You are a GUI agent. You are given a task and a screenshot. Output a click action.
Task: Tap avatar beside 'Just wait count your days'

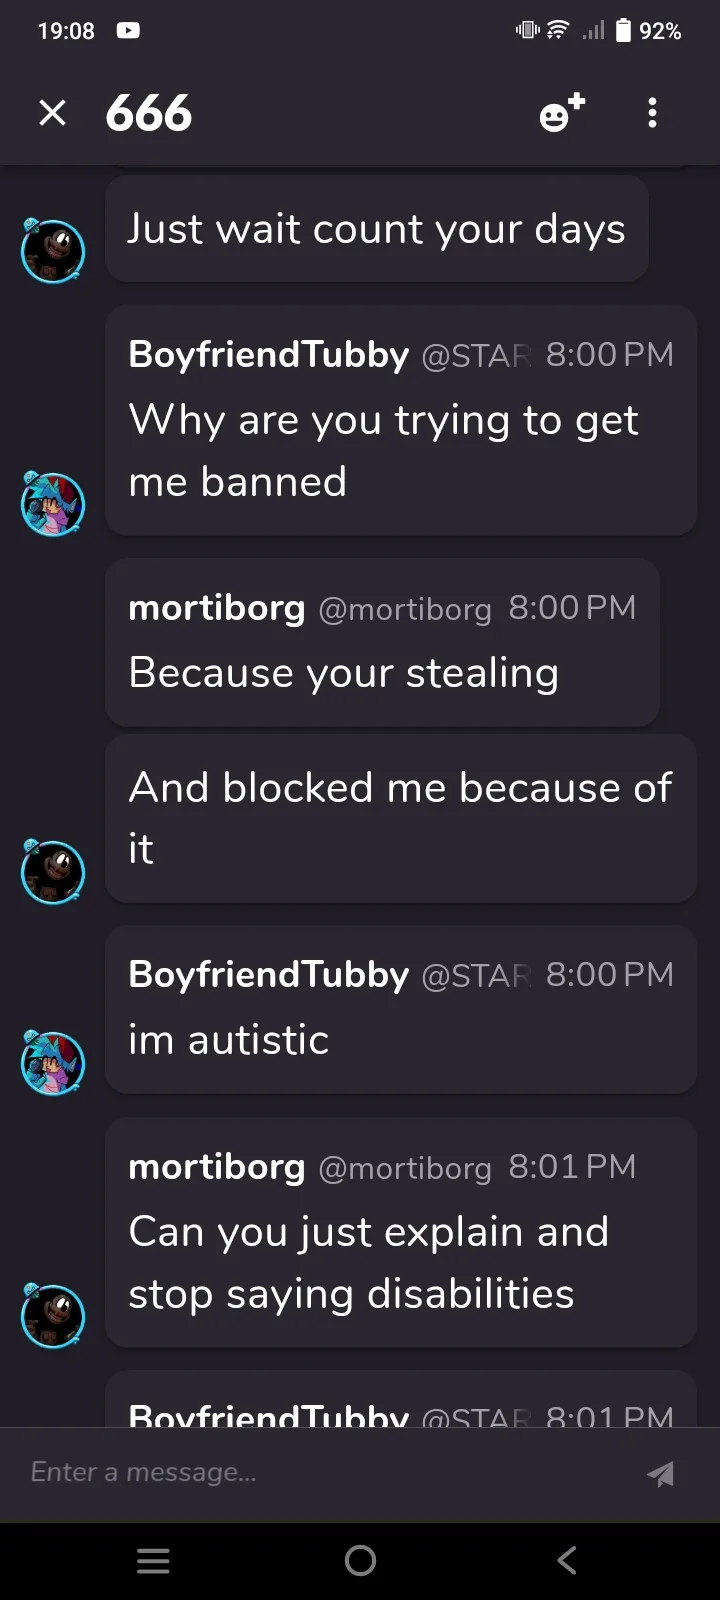(53, 250)
